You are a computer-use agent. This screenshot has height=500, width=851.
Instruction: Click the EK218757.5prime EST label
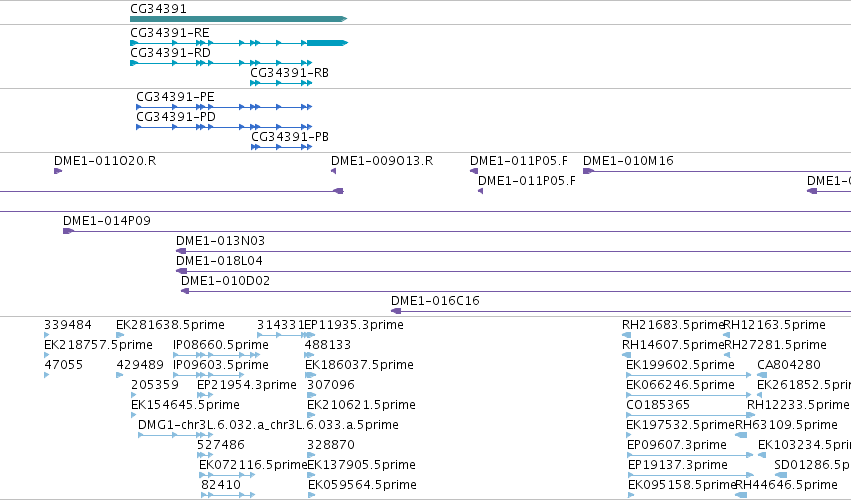[x=98, y=345]
